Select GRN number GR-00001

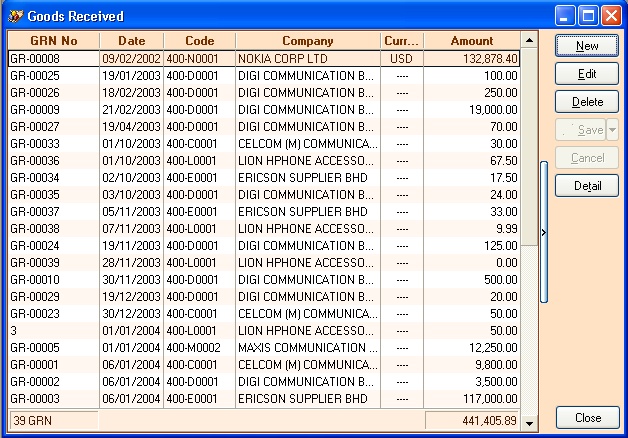(x=35, y=365)
